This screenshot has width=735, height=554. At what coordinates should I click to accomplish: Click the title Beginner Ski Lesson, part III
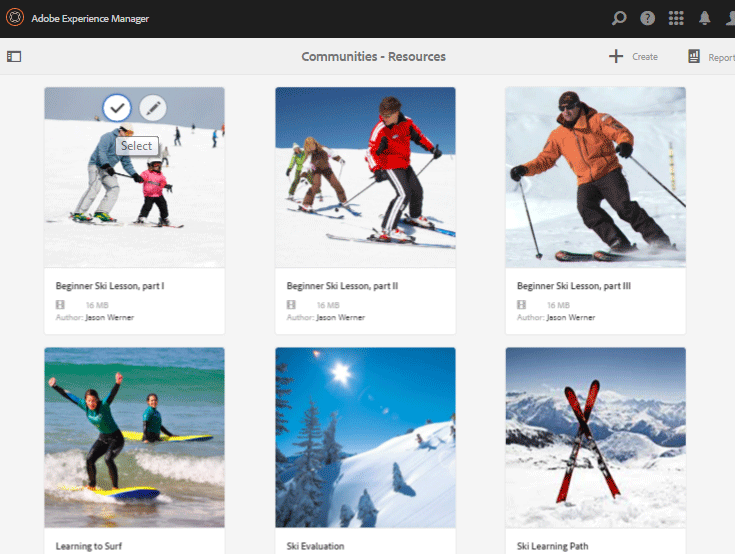[x=574, y=286]
